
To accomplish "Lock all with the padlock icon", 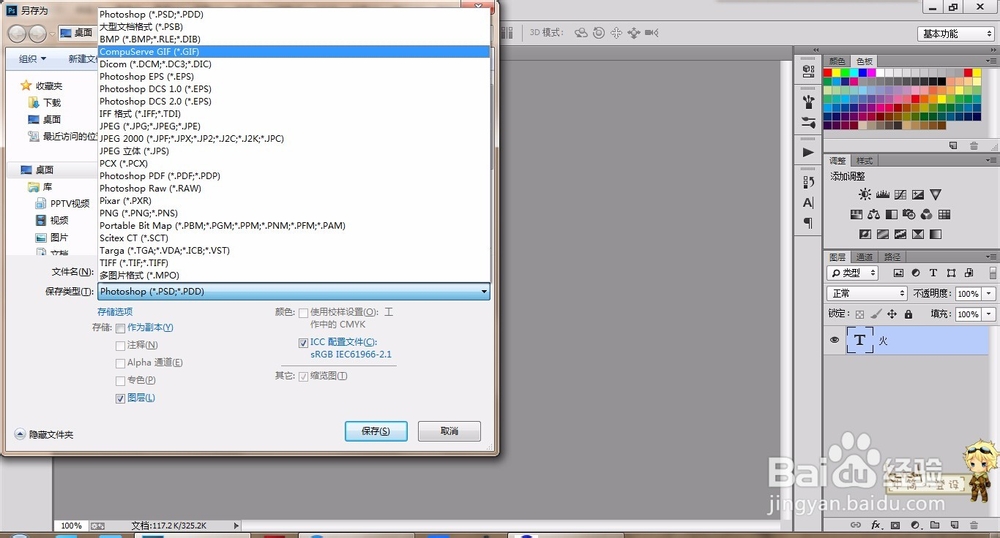I will pyautogui.click(x=908, y=314).
